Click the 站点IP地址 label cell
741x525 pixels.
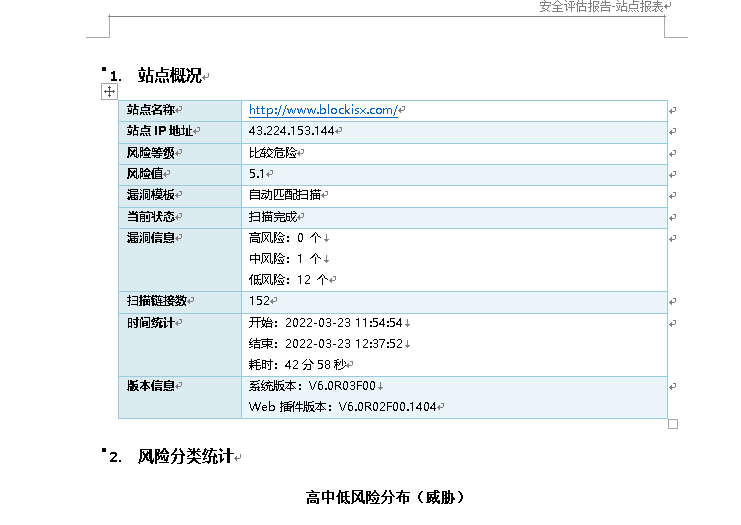coord(180,132)
